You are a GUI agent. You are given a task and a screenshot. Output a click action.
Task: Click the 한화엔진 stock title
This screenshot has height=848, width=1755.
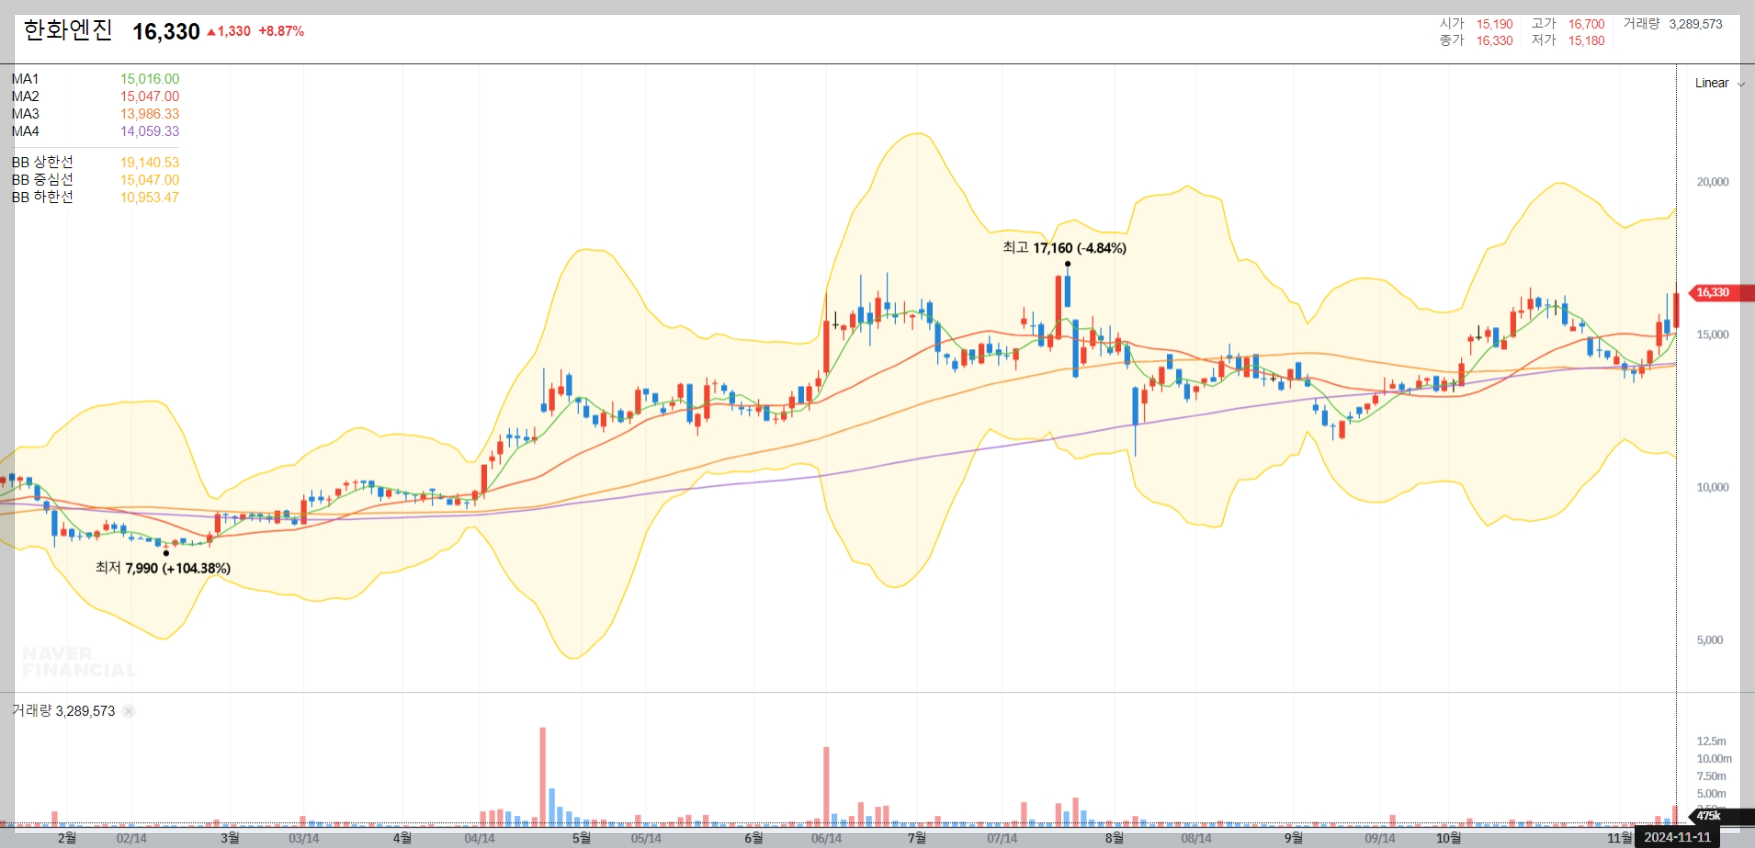coord(68,30)
